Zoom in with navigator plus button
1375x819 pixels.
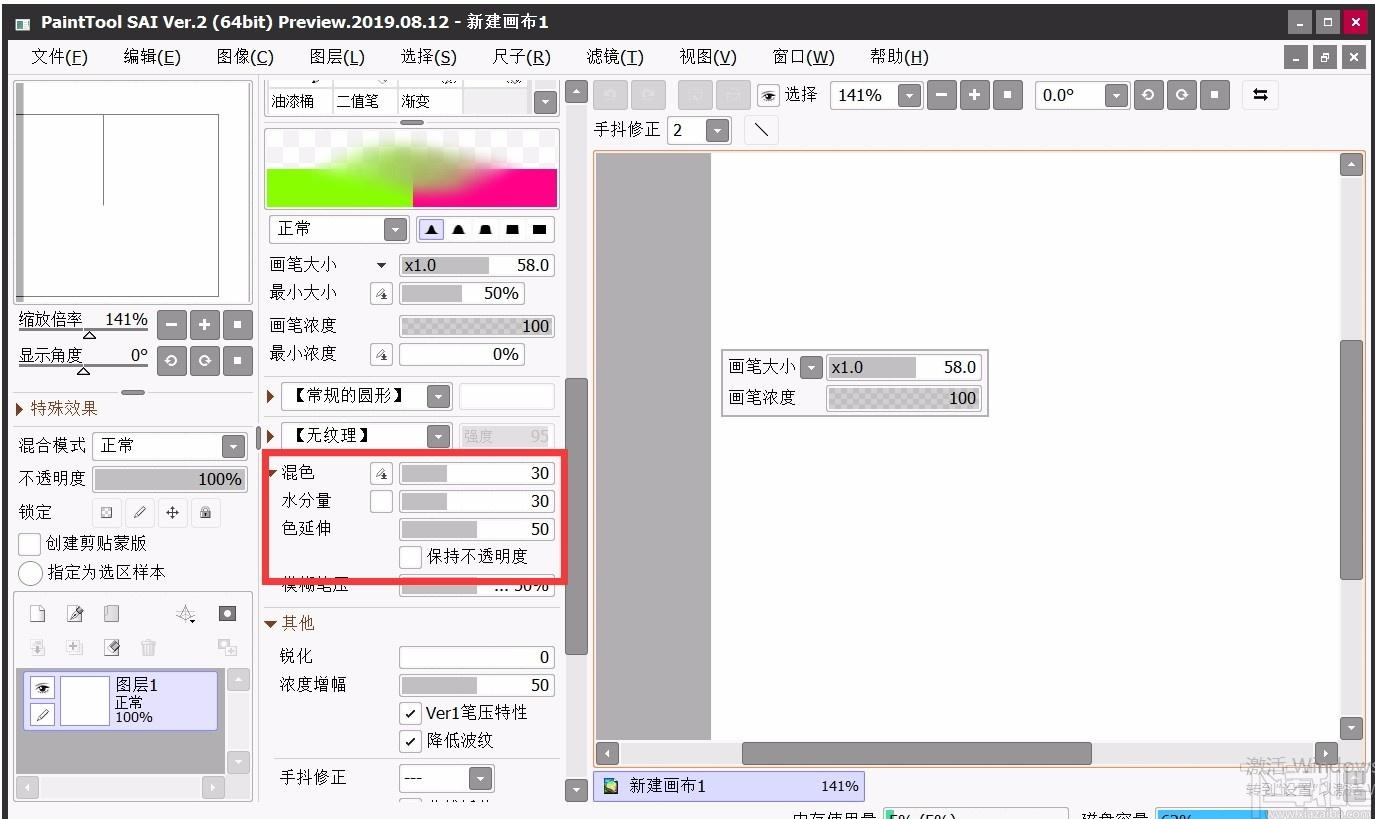pyautogui.click(x=204, y=325)
